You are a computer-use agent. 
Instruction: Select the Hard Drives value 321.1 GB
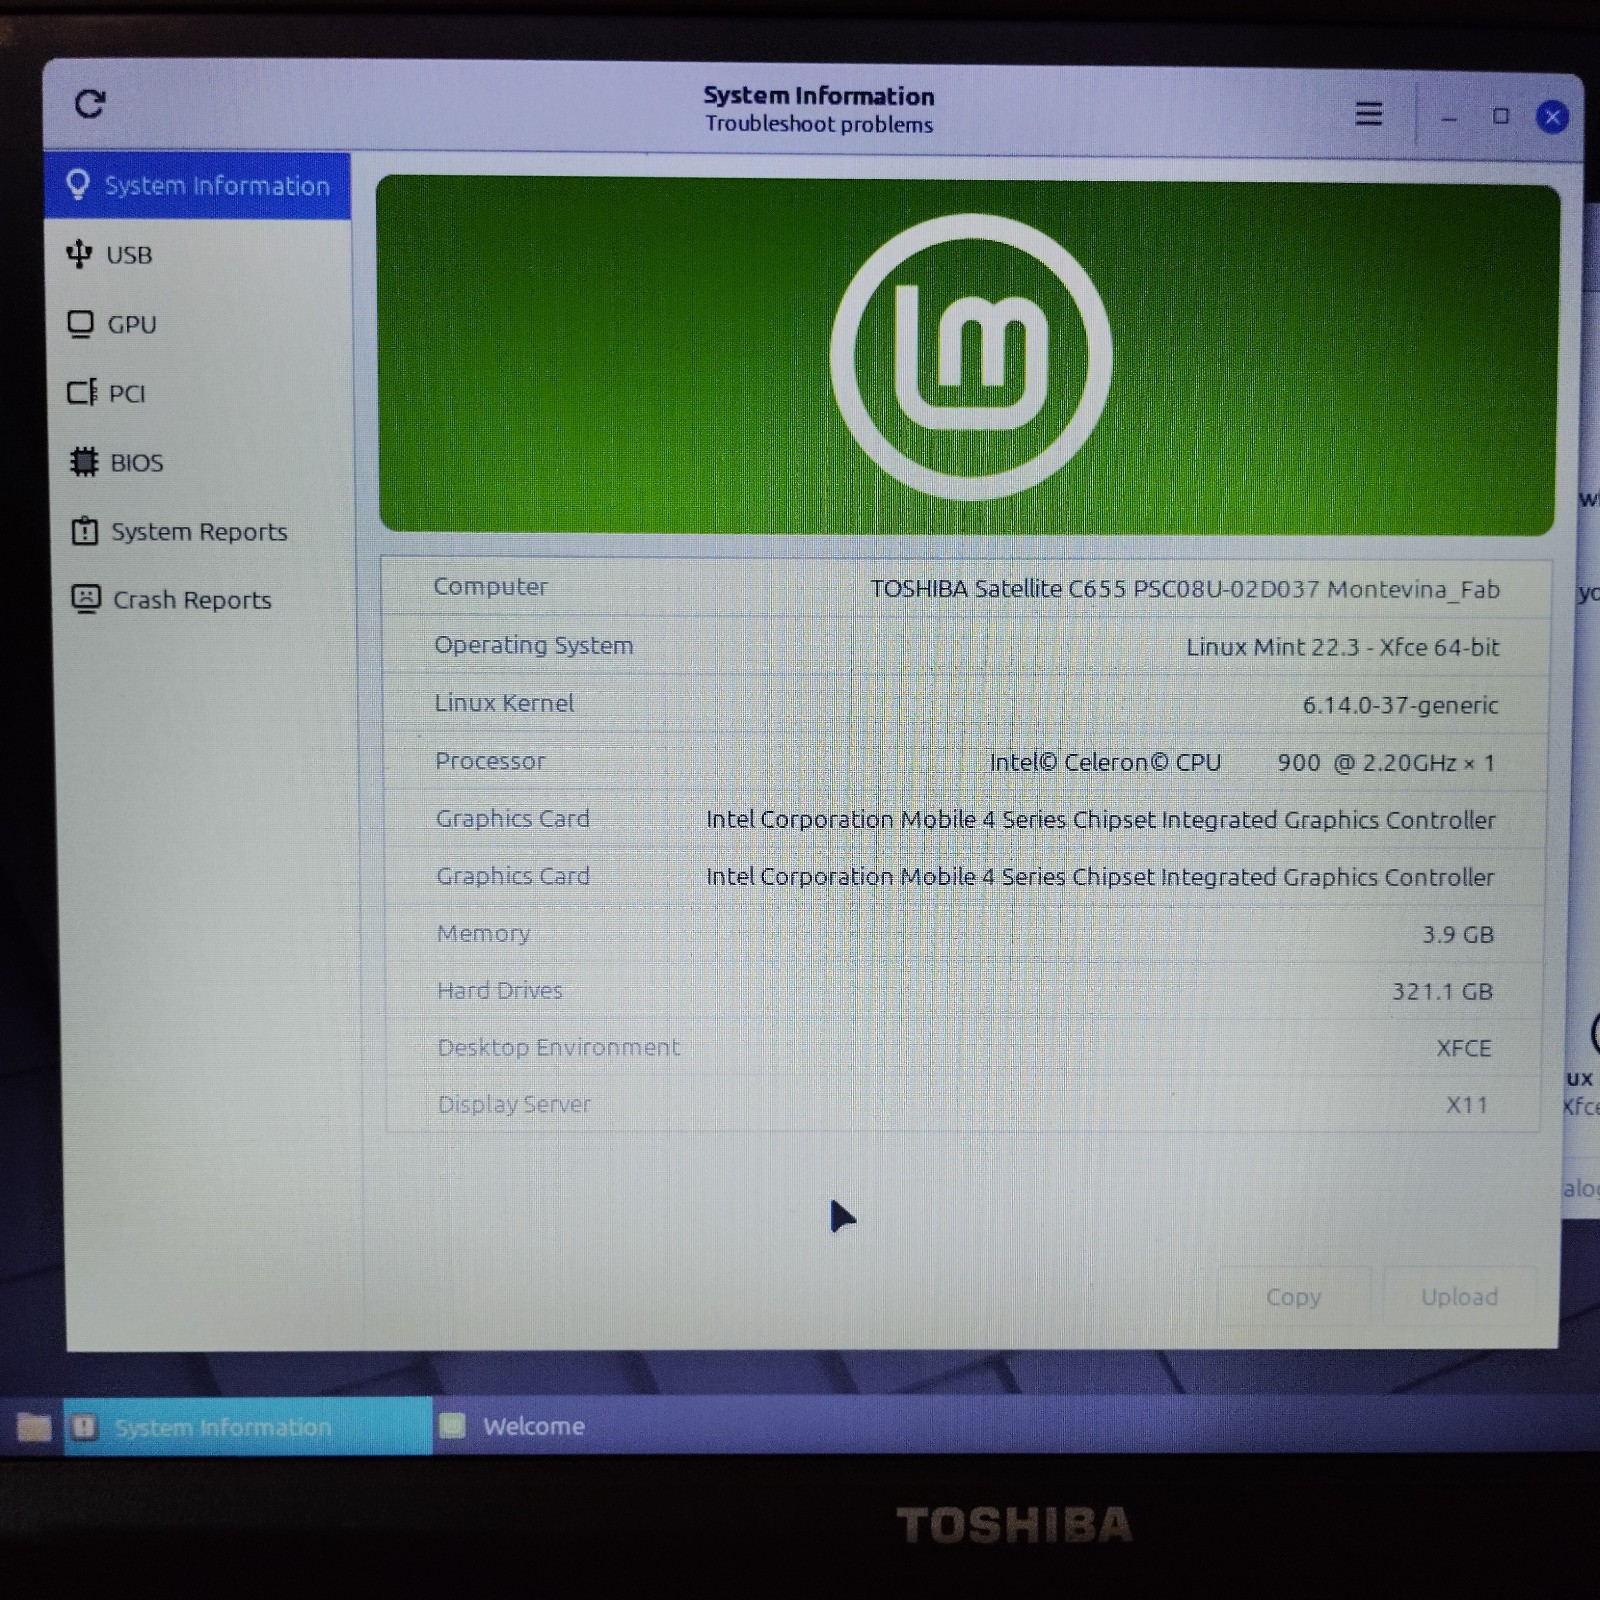click(x=1442, y=992)
